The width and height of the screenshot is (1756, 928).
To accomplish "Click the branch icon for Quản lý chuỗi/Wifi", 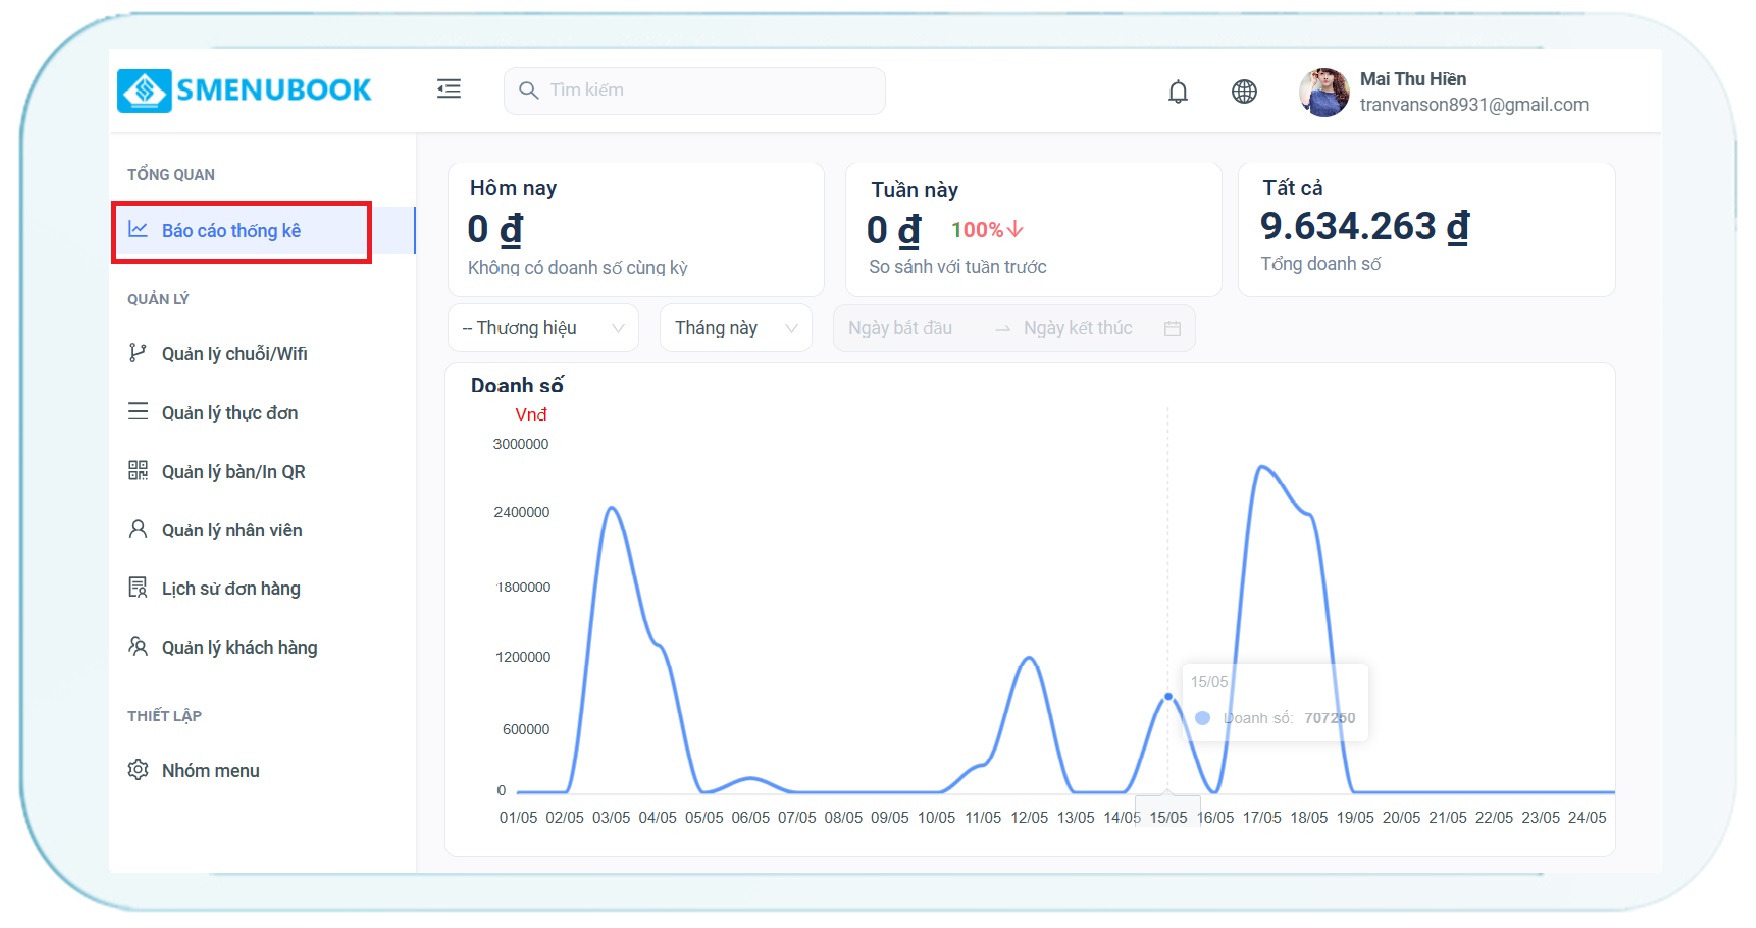I will (138, 353).
